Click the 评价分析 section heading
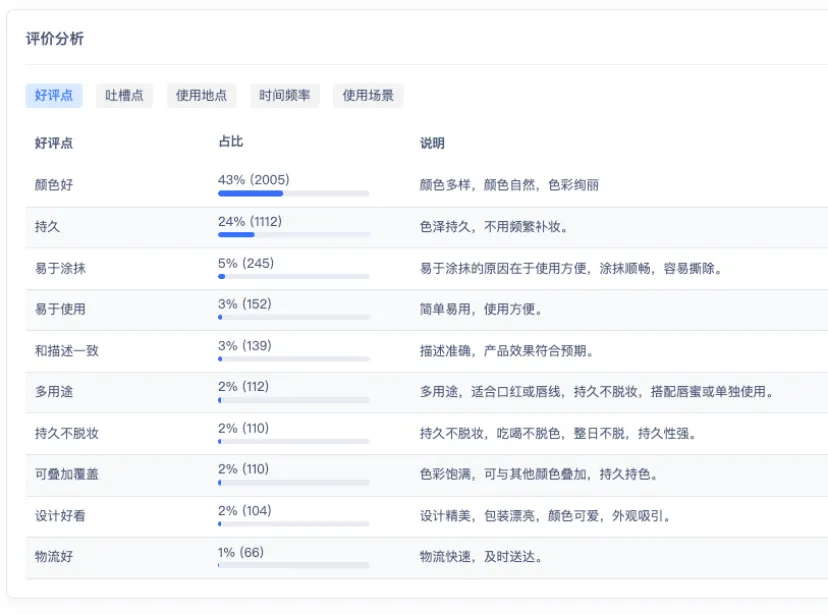828x615 pixels. (55, 39)
